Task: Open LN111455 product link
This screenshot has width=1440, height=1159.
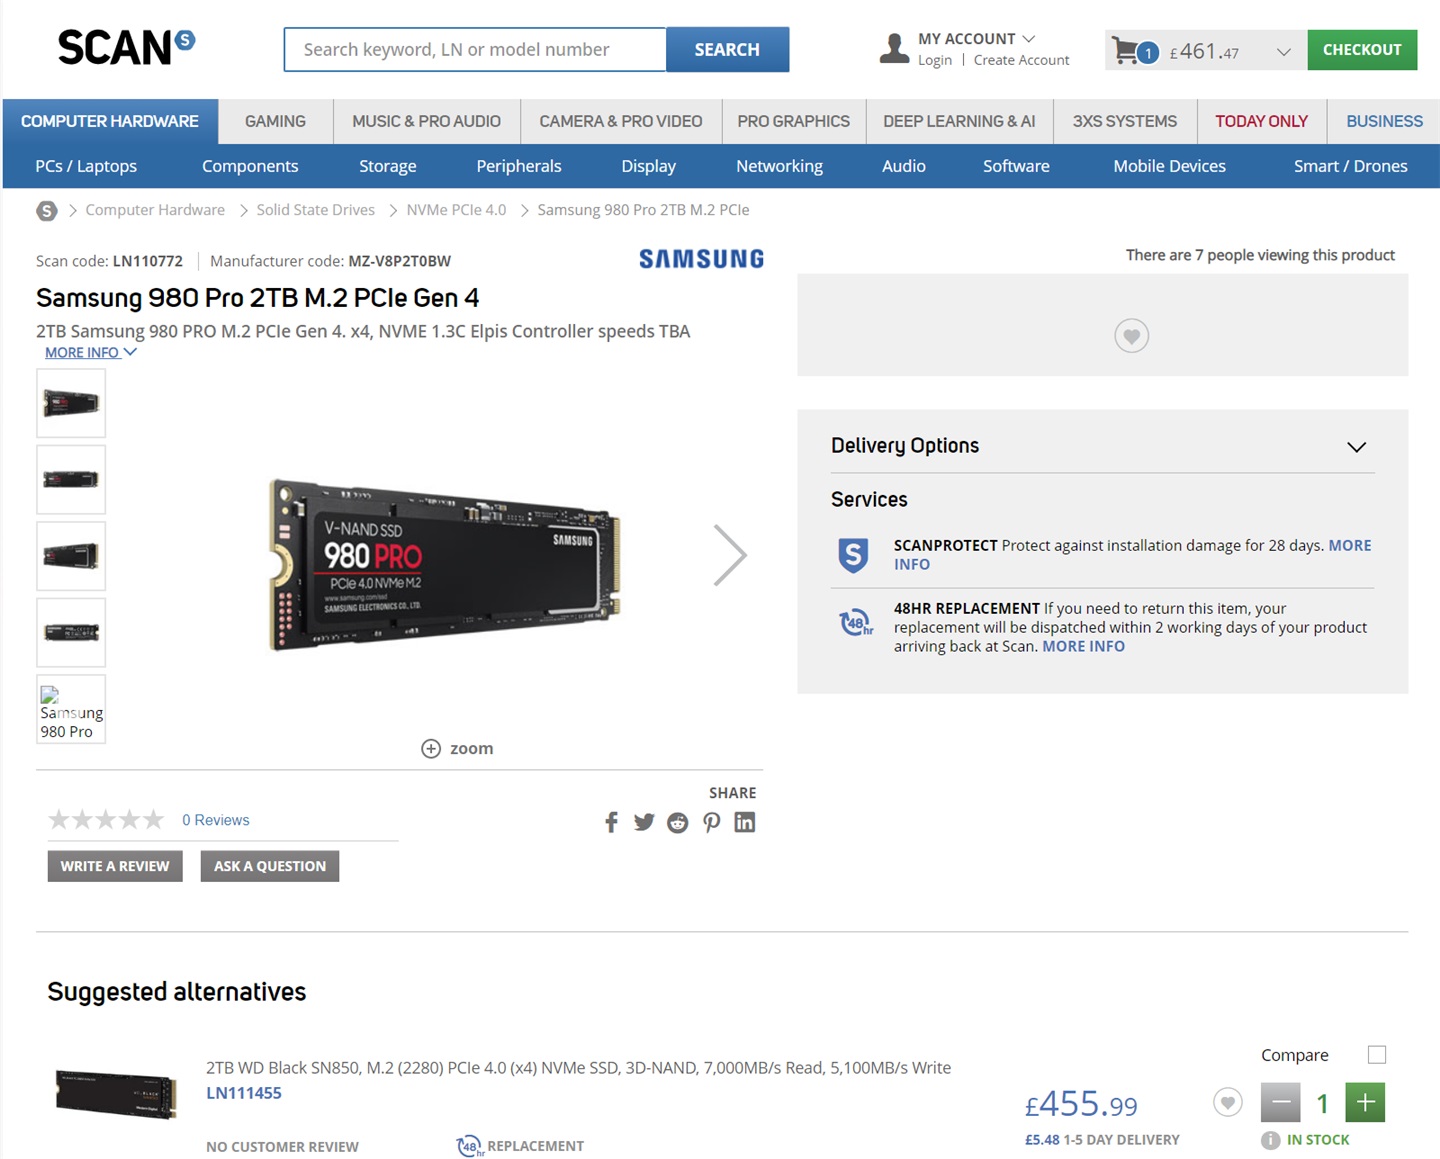Action: pos(244,1093)
